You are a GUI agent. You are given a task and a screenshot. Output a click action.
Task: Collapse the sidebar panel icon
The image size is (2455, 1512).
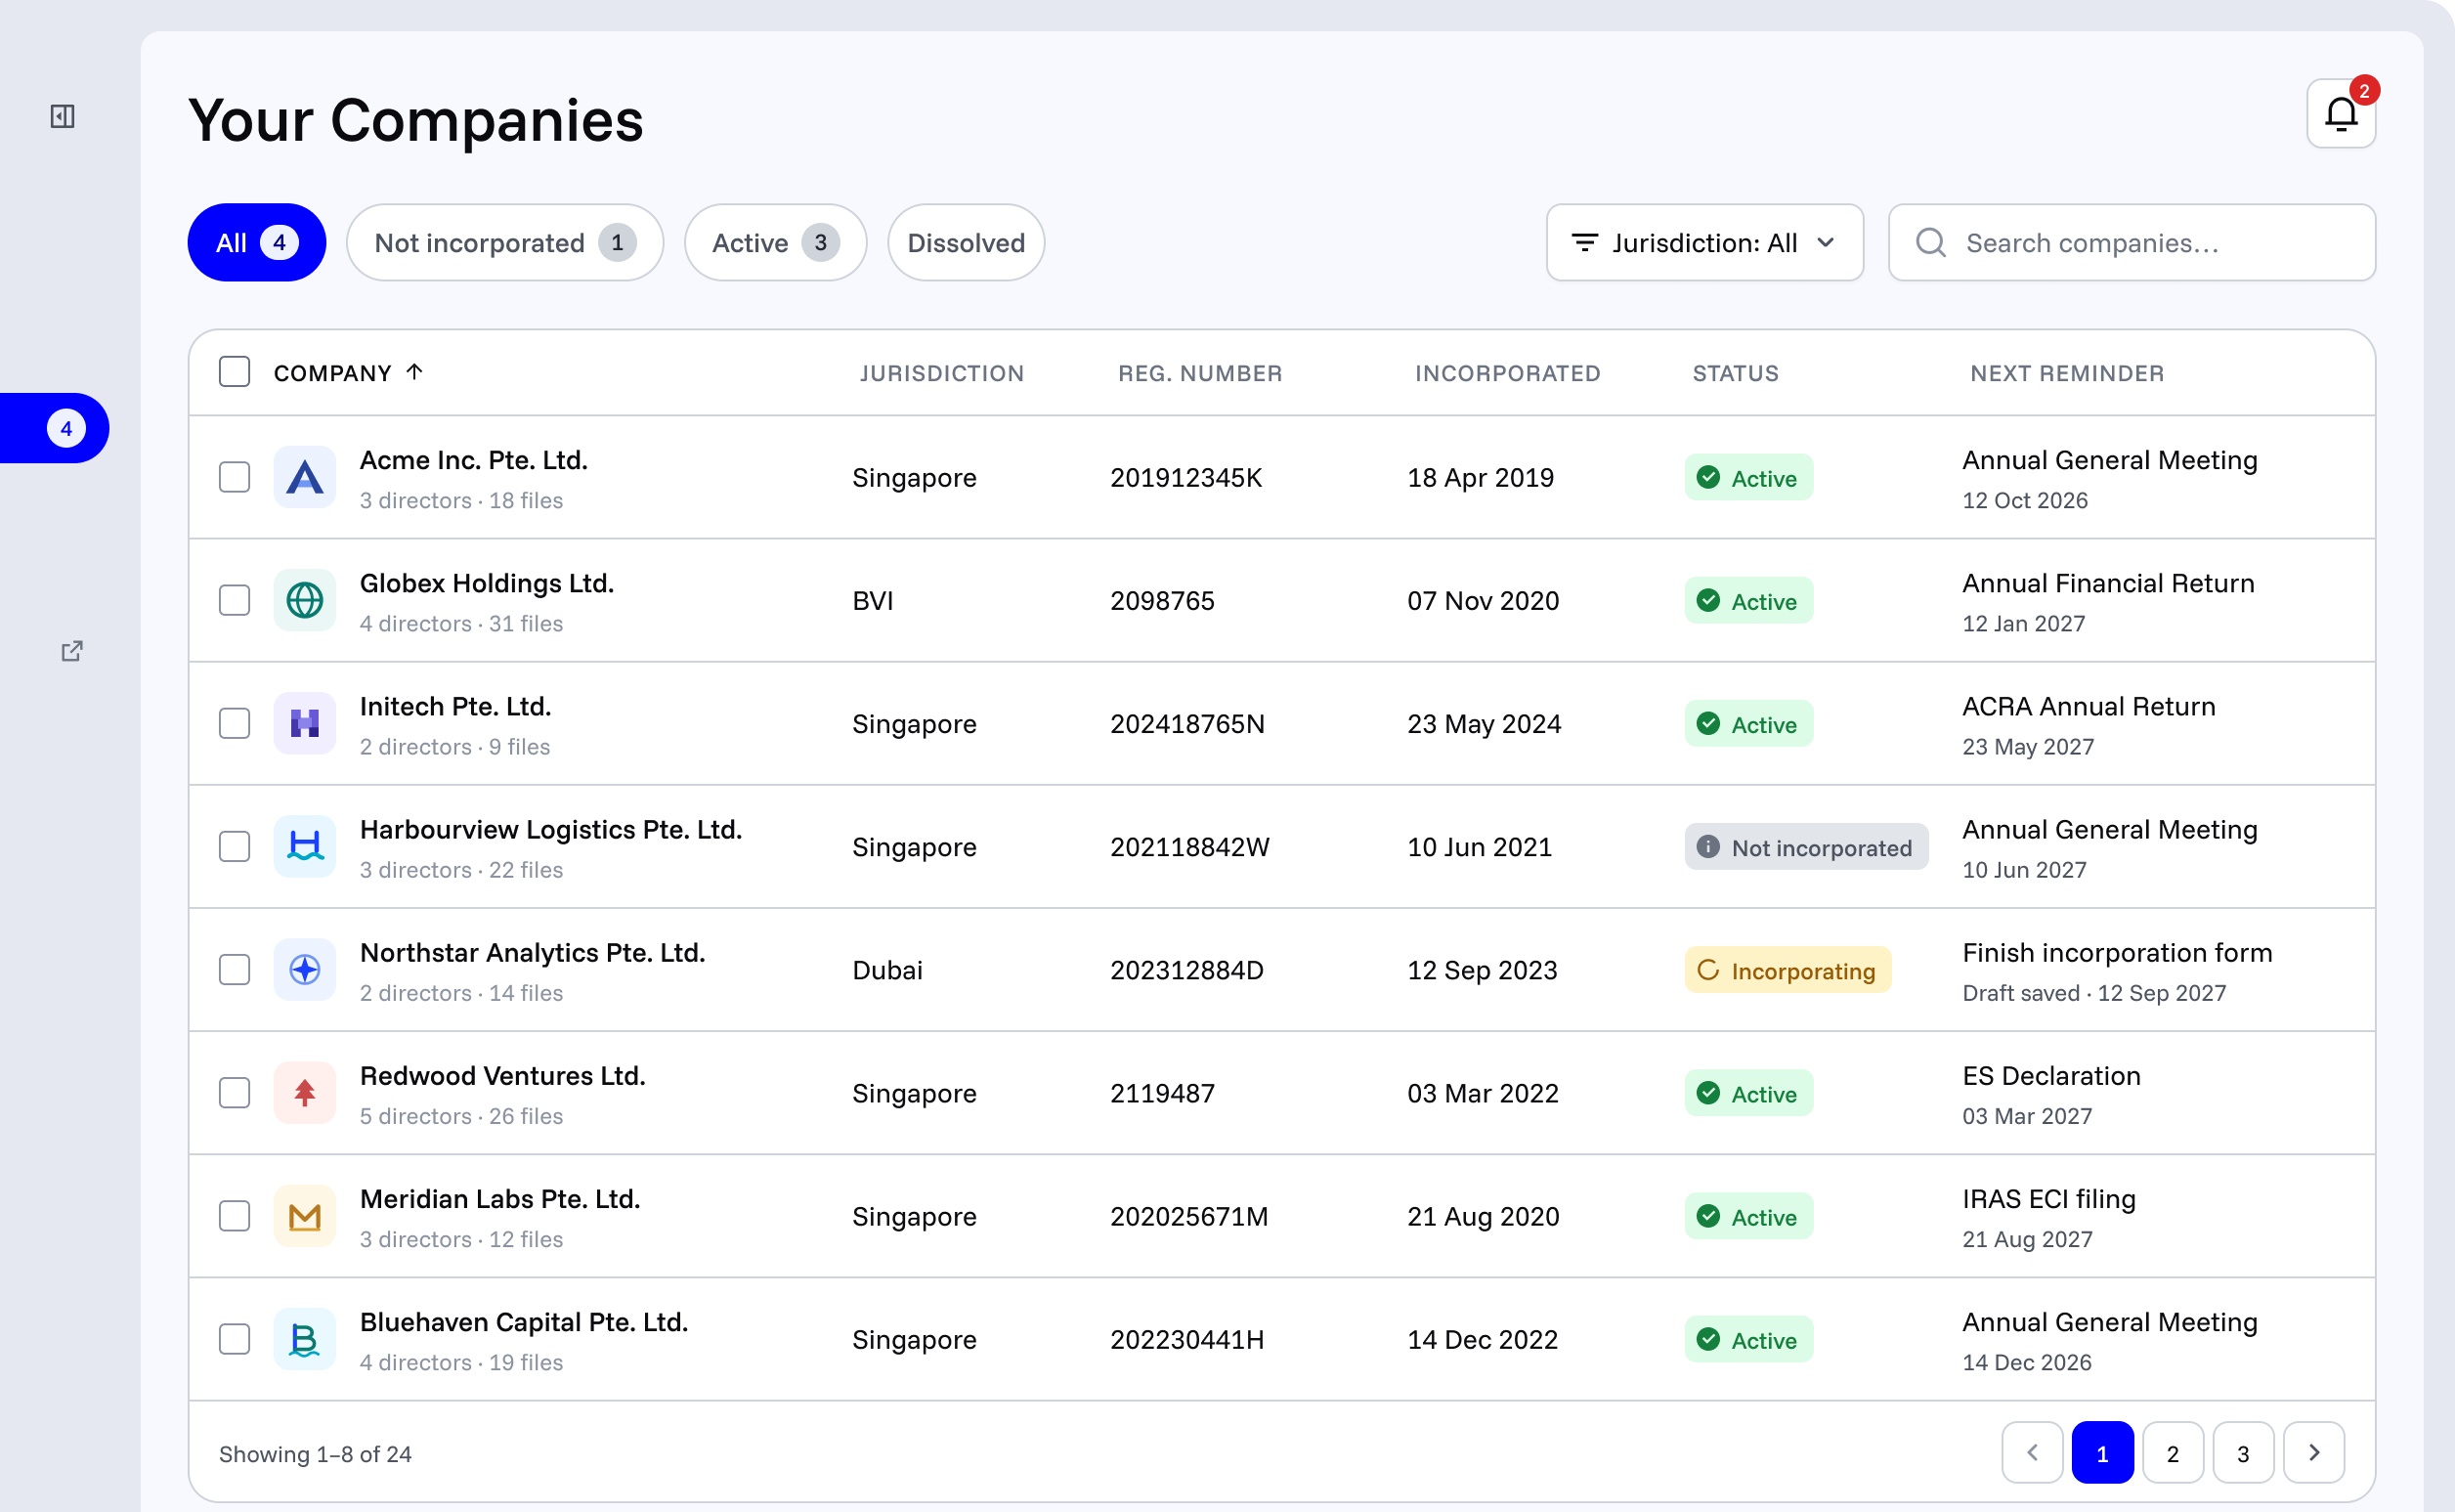pos(63,116)
